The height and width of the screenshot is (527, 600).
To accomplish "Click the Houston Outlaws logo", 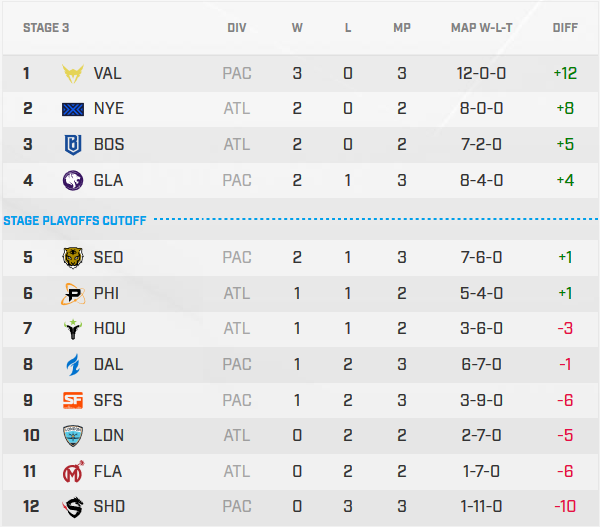I will [73, 329].
